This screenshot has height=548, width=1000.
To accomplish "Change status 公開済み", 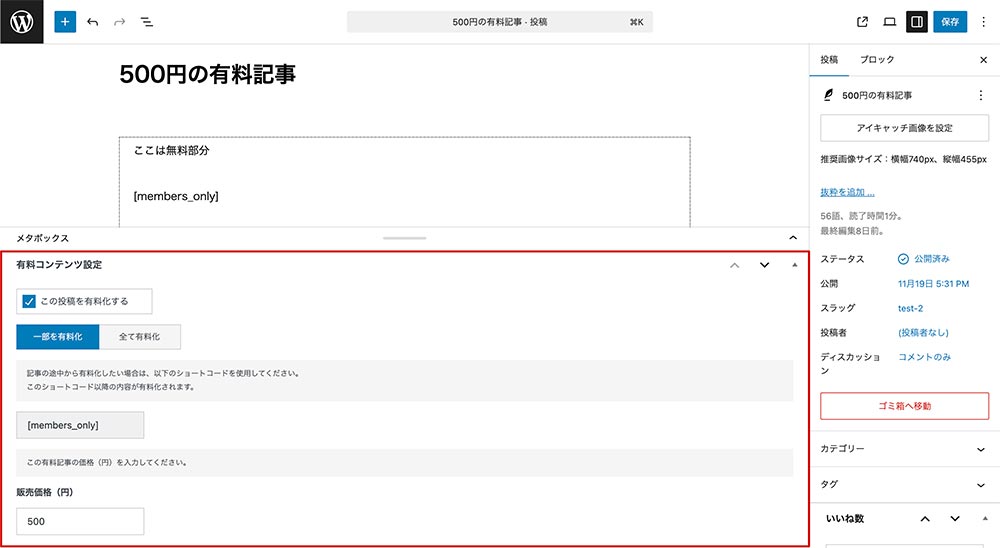I will (x=924, y=259).
